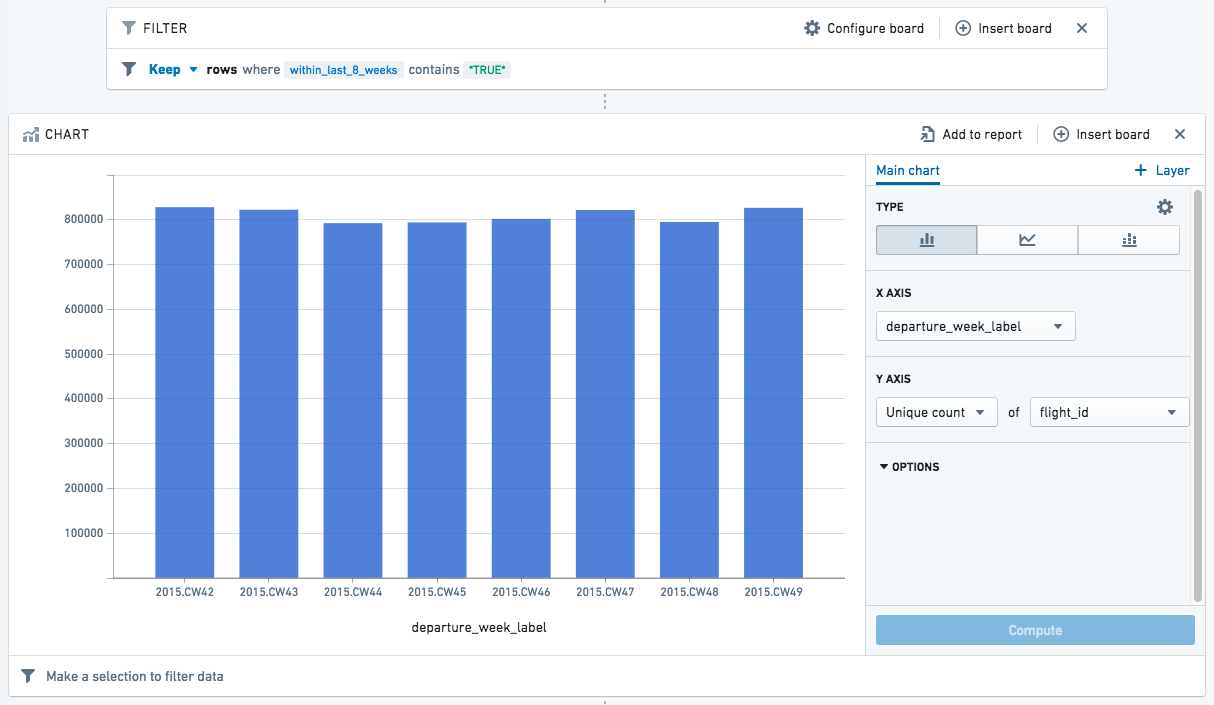Screen dimensions: 1214x705
Task: Click the 'rows' keyword in filter
Action: (x=222, y=70)
